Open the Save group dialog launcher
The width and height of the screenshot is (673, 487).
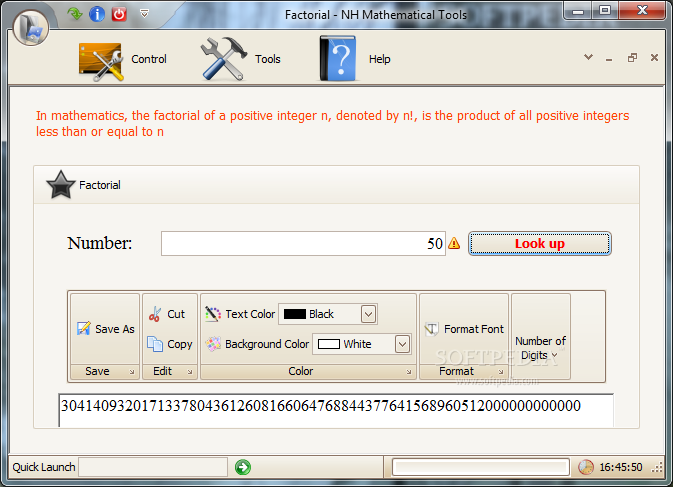point(132,372)
